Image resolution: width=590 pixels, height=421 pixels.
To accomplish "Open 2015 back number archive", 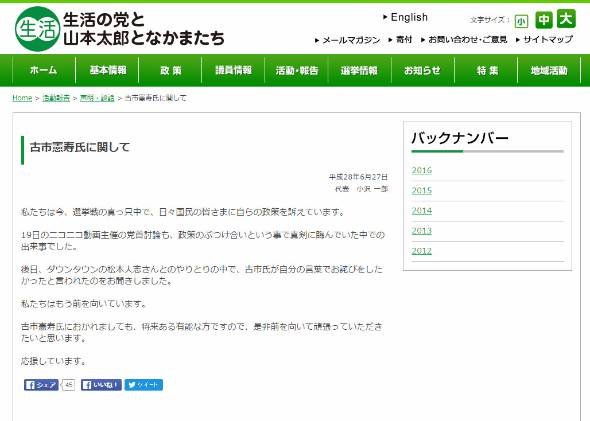I will [421, 191].
